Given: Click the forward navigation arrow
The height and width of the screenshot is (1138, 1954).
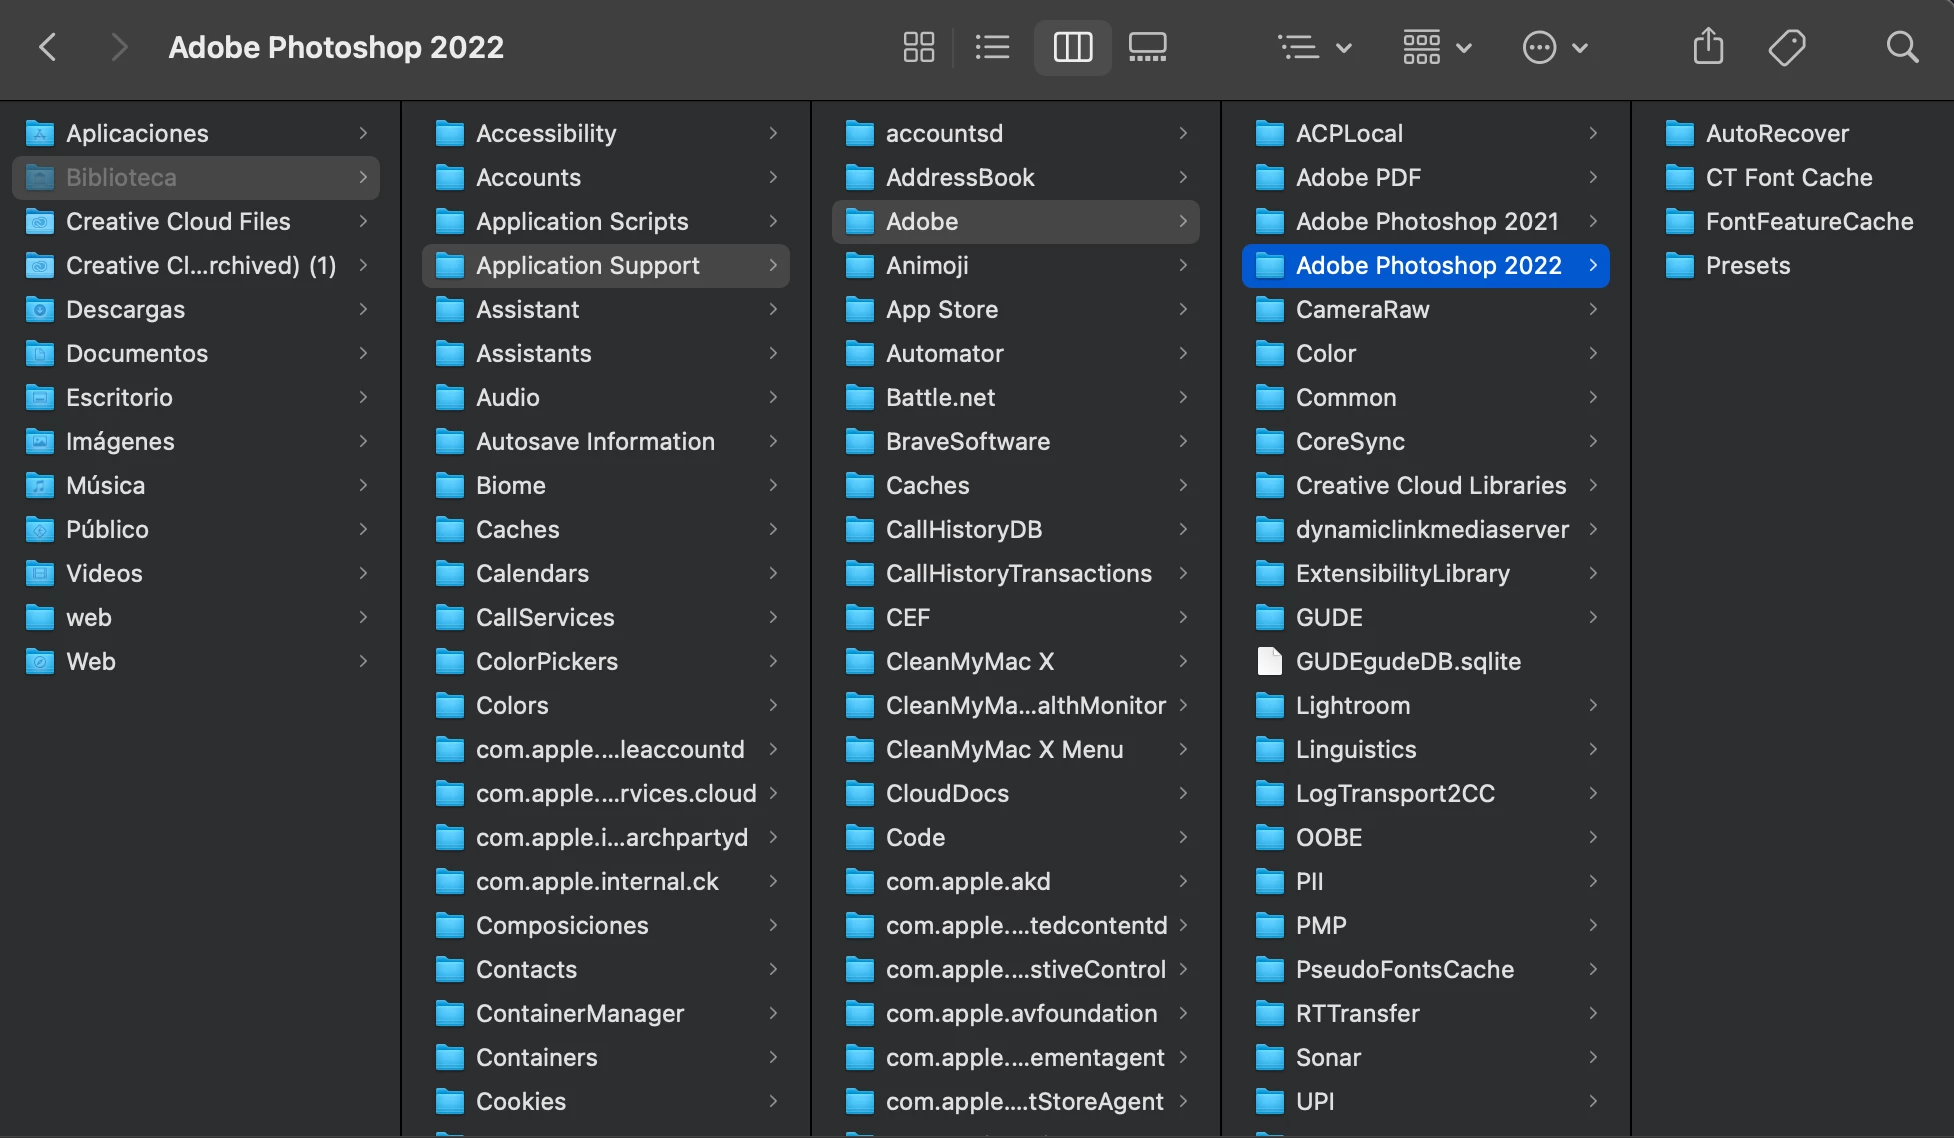Looking at the screenshot, I should [119, 47].
